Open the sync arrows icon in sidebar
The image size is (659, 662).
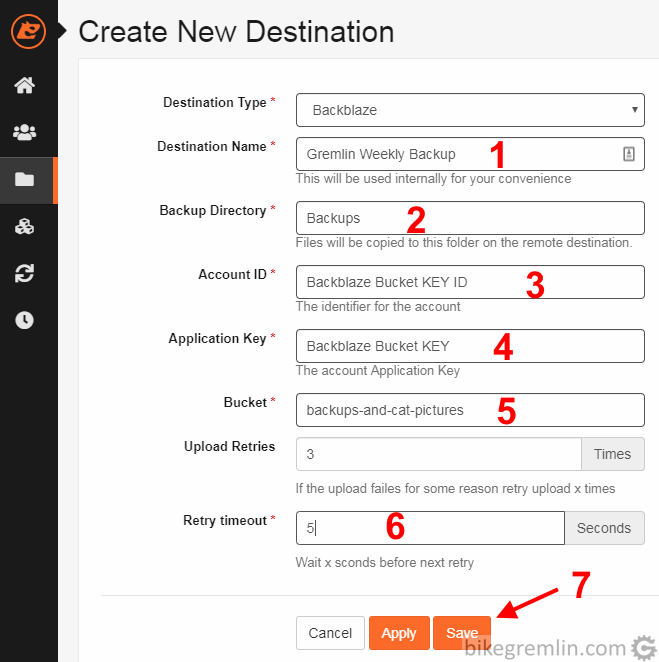coord(24,273)
